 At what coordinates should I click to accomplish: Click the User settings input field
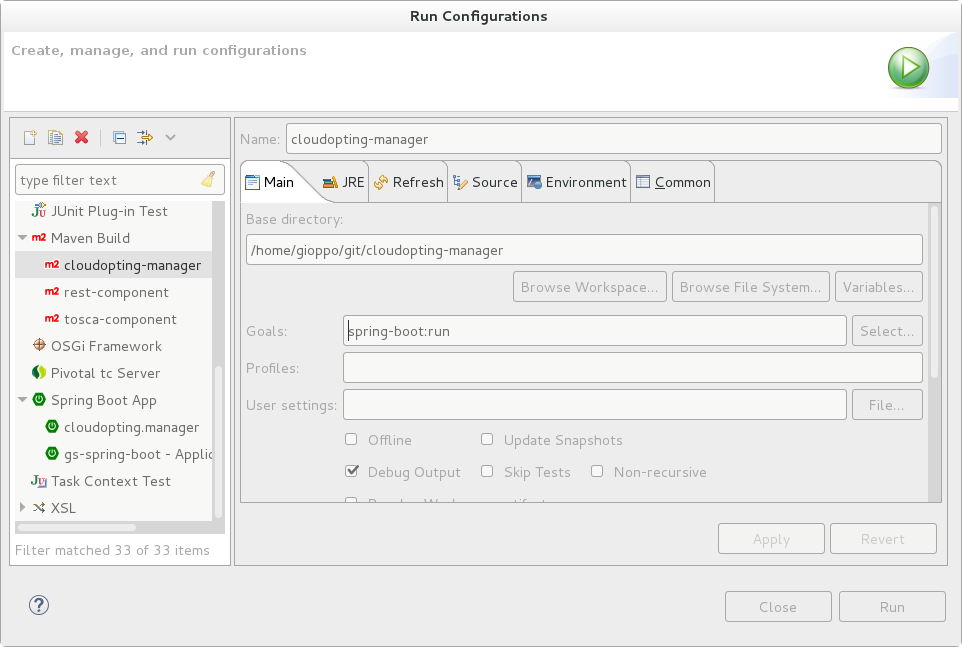[x=595, y=405]
